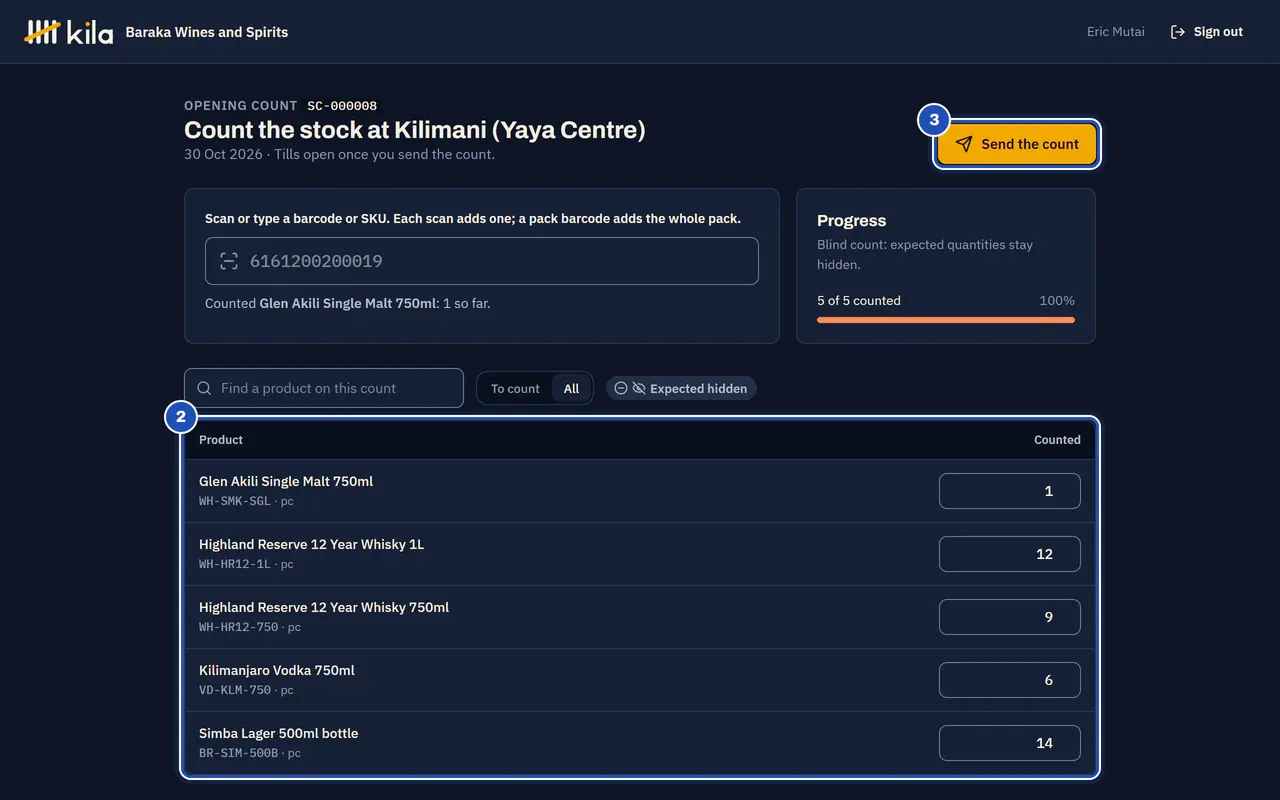
Task: Click SKU code WH-HR12-750
Action: coord(239,627)
